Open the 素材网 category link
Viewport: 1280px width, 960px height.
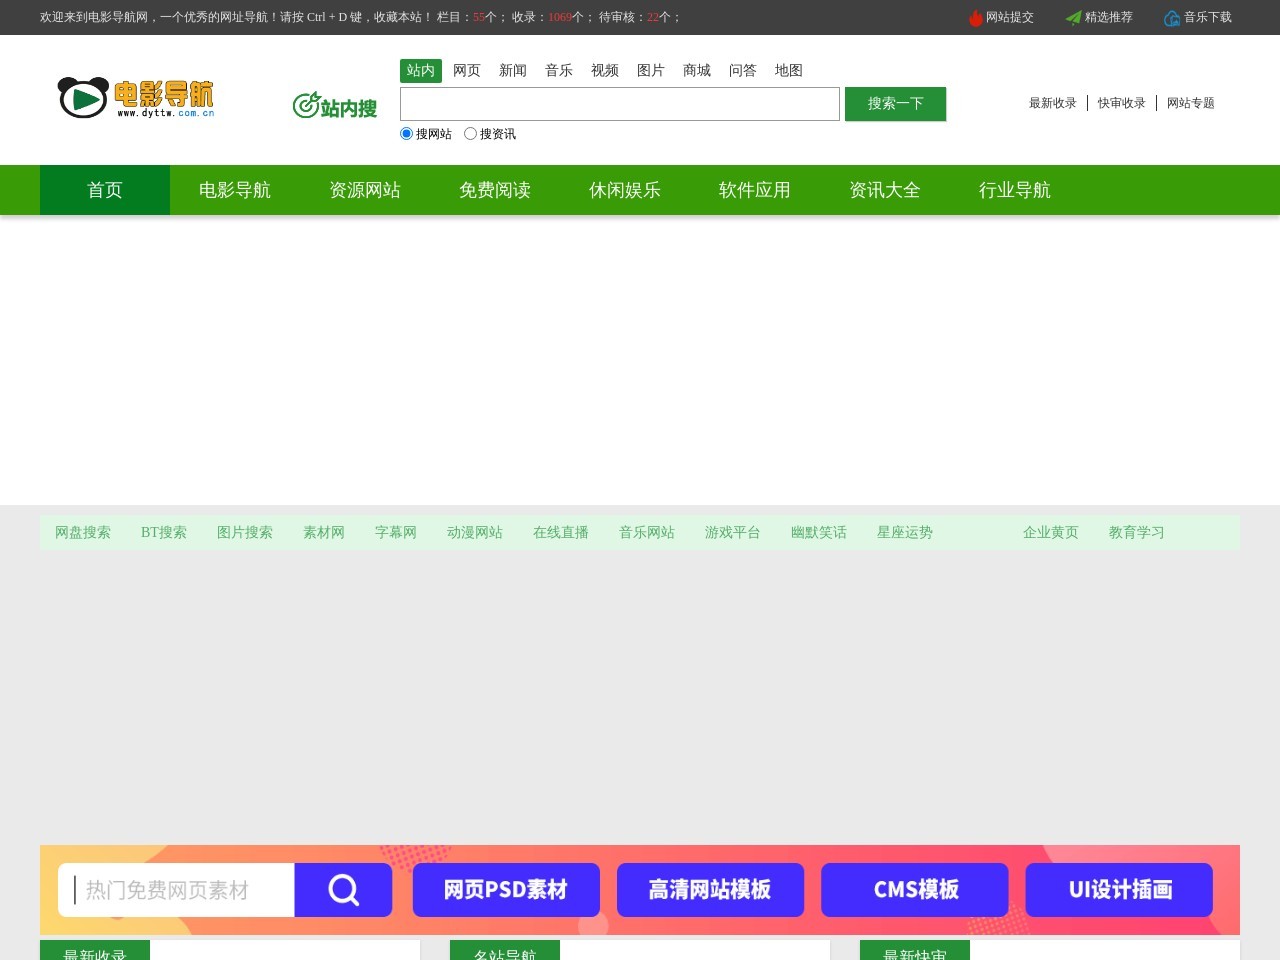pyautogui.click(x=324, y=532)
